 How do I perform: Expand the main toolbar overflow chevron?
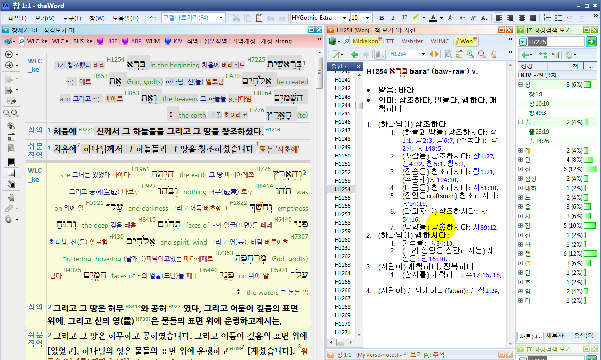pos(596,16)
